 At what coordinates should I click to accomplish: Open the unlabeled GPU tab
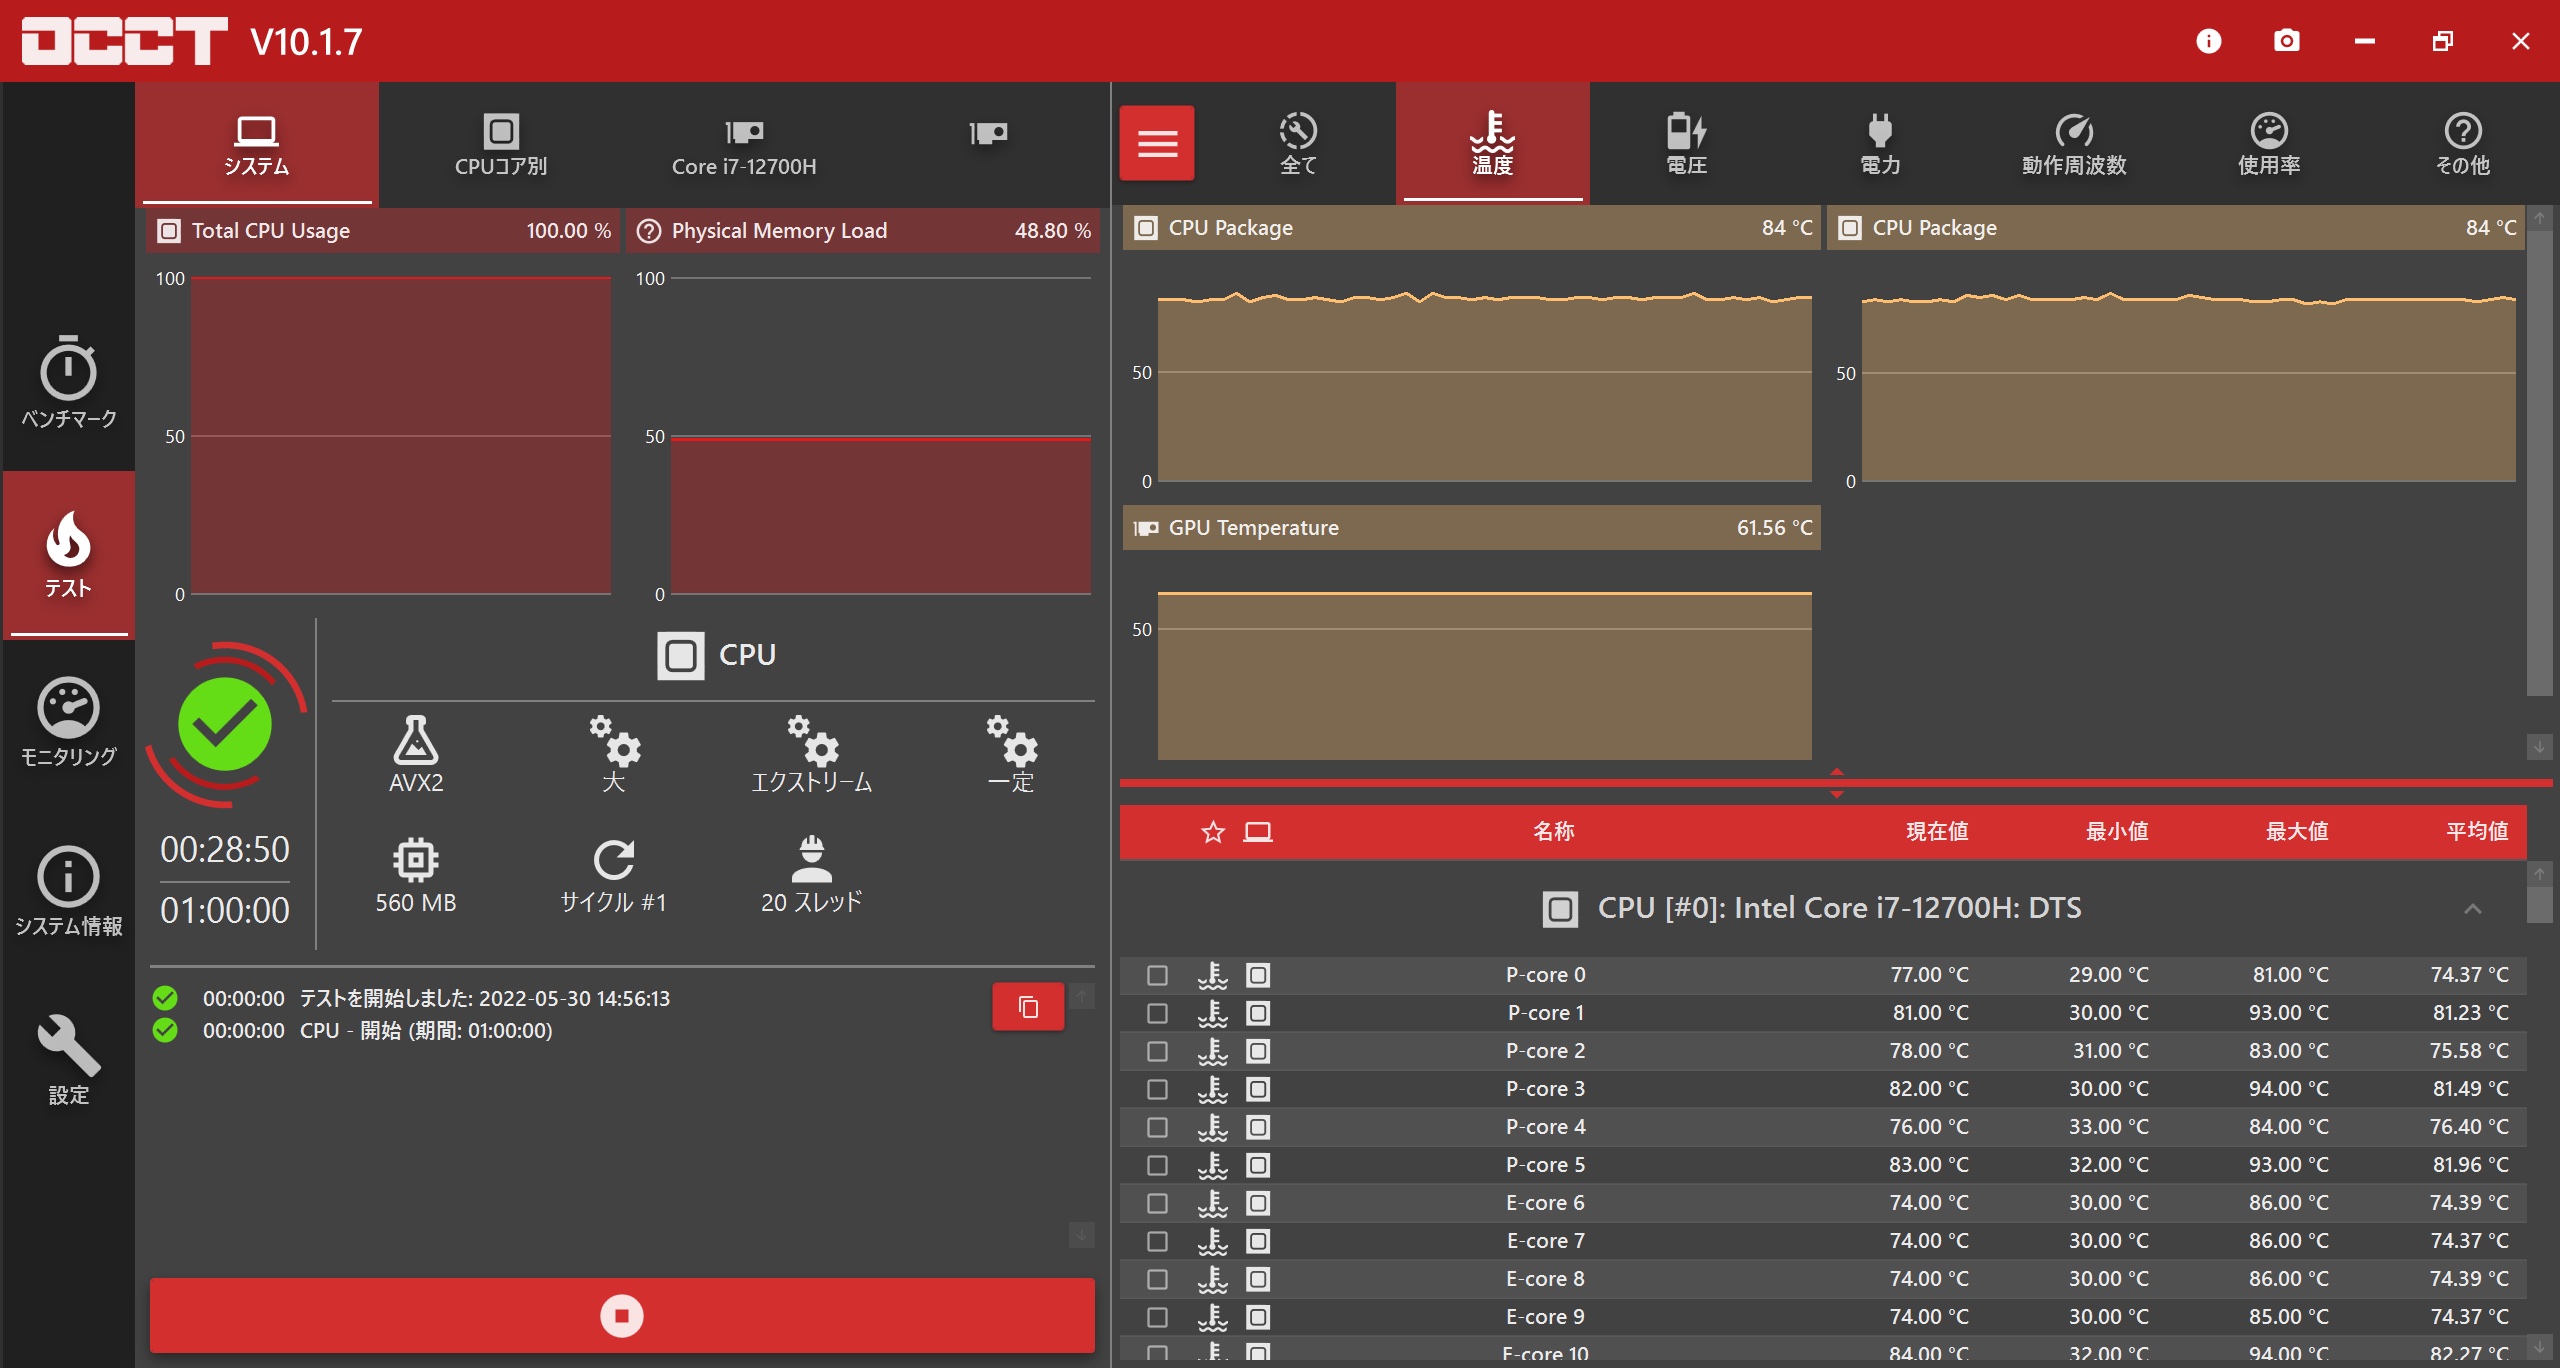(x=988, y=145)
